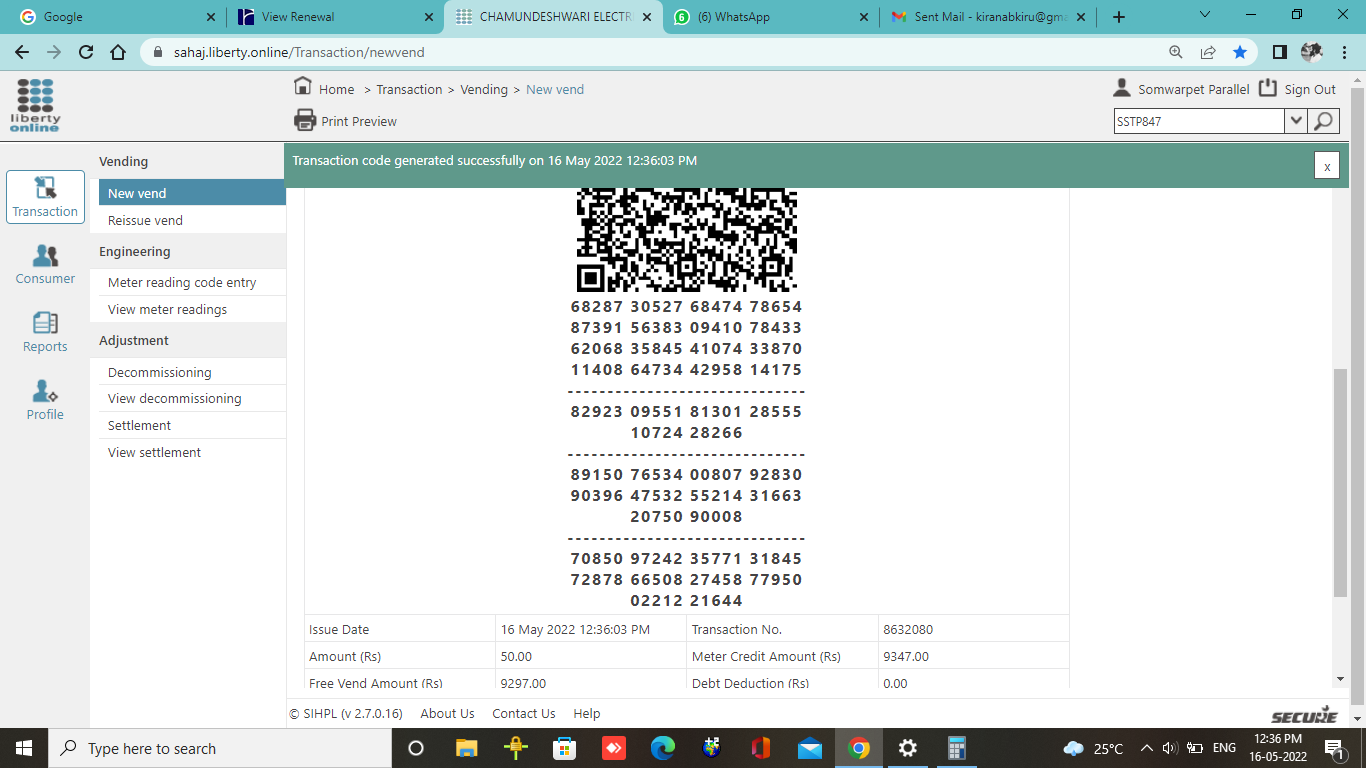
Task: Open the Chrome tab search chevron
Action: 1205,15
